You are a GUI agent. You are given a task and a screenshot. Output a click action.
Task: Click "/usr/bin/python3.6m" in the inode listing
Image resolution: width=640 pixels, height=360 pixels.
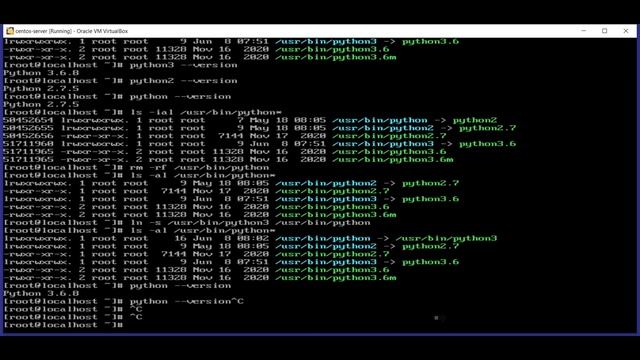[393, 160]
